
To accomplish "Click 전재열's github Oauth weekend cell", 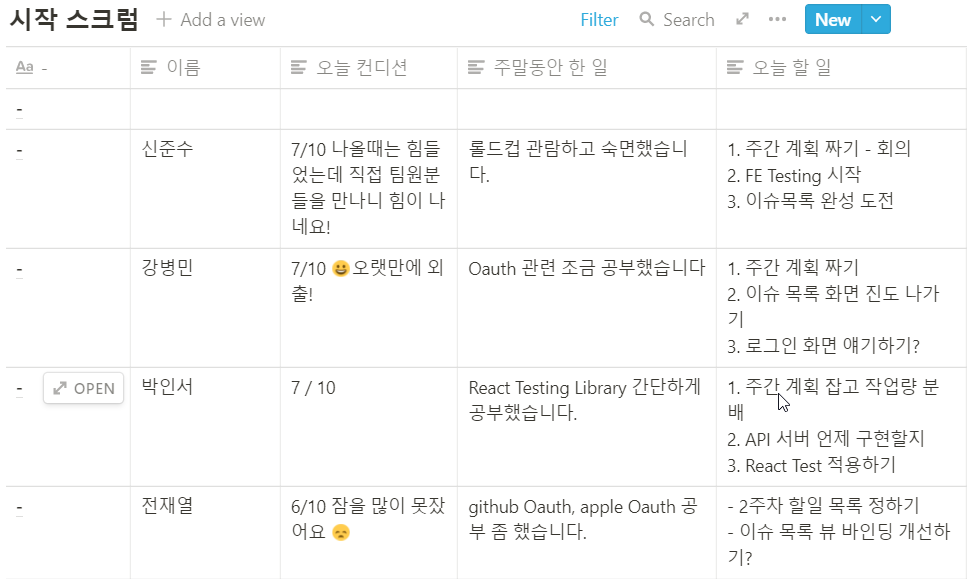I will 585,518.
